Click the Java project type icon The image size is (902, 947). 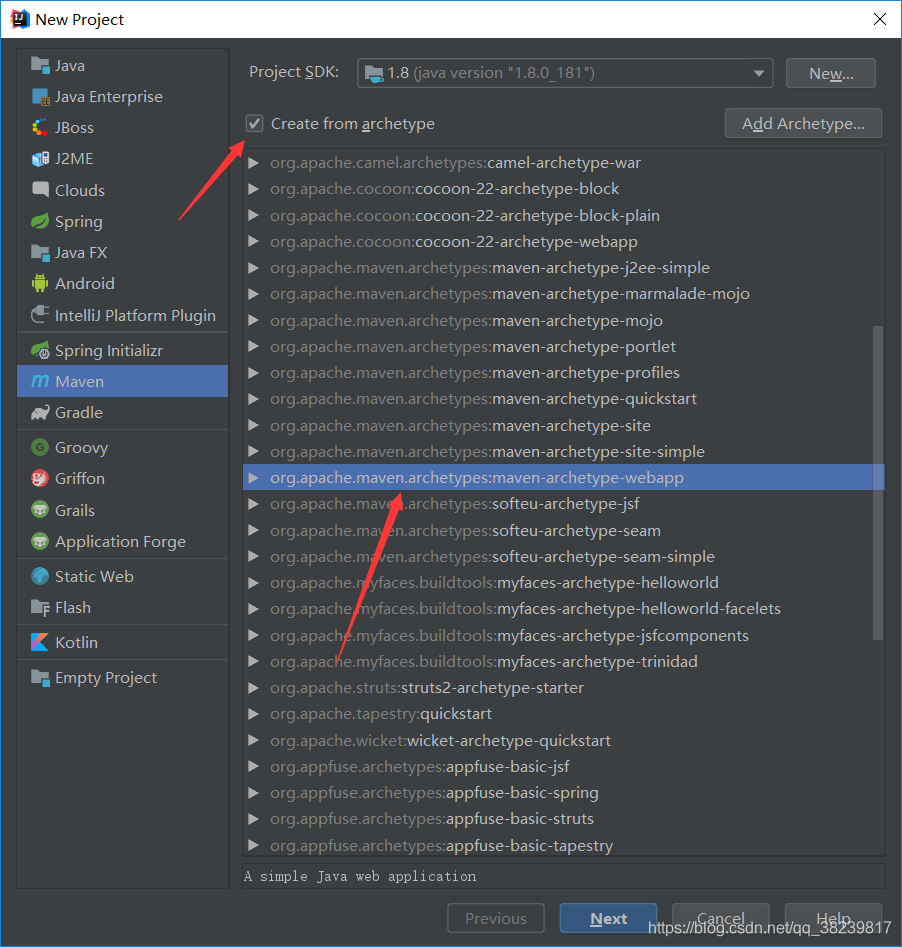point(40,65)
